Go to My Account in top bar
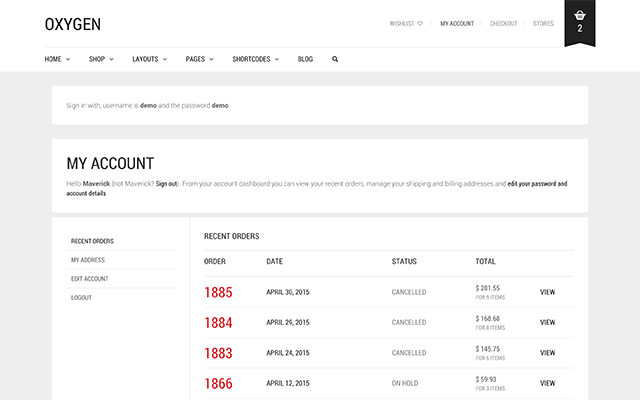 pyautogui.click(x=457, y=24)
